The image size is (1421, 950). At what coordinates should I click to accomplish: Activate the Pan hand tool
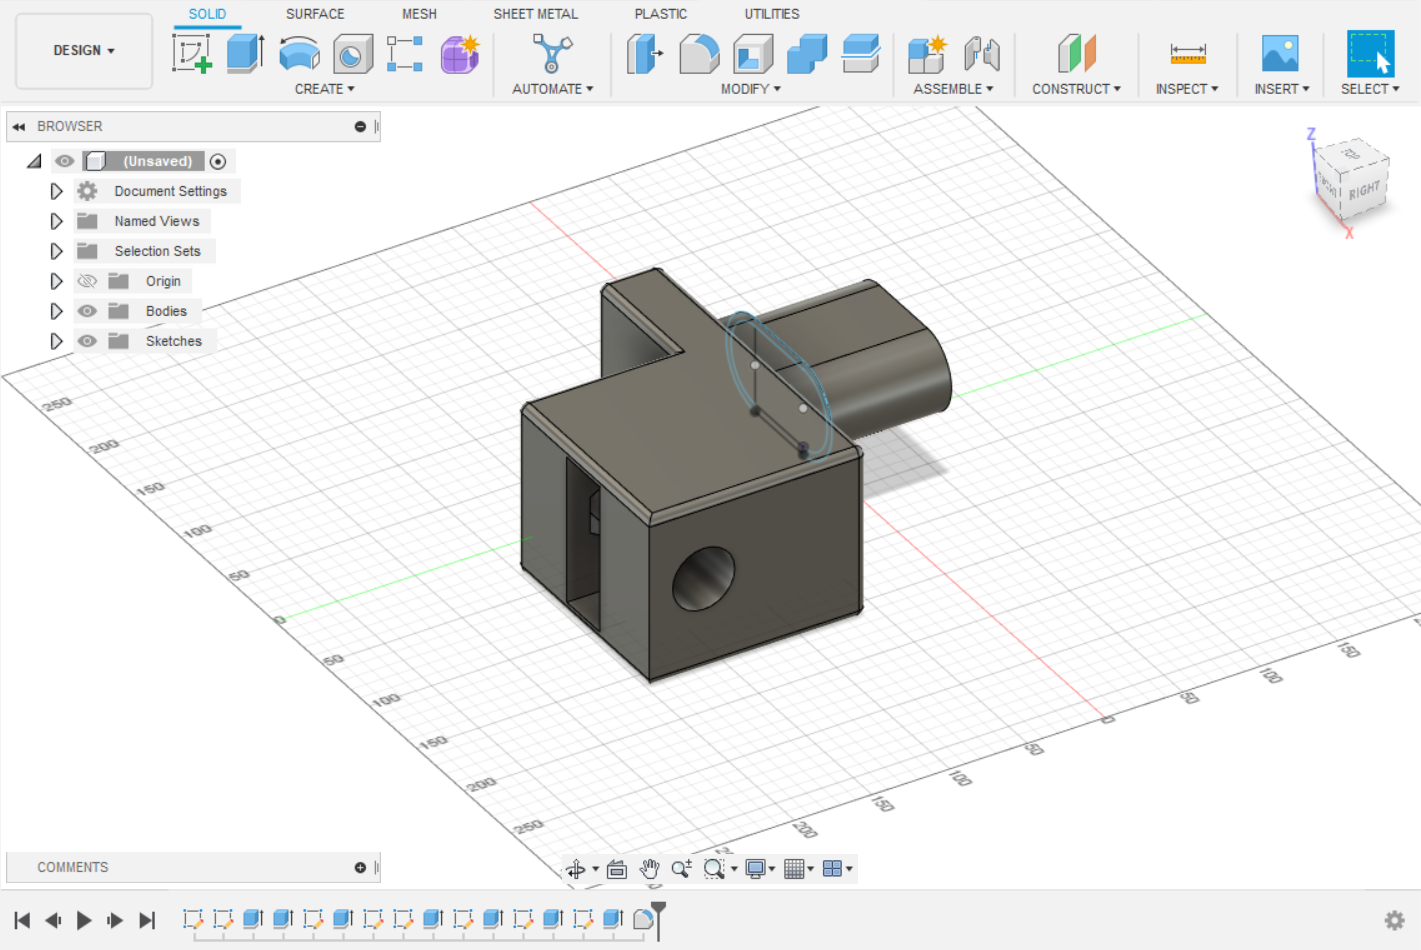coord(650,869)
